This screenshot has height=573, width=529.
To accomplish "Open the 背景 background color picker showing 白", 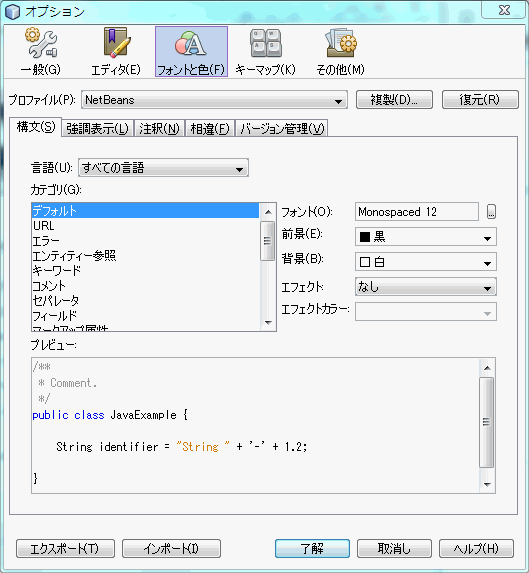I will click(x=426, y=262).
